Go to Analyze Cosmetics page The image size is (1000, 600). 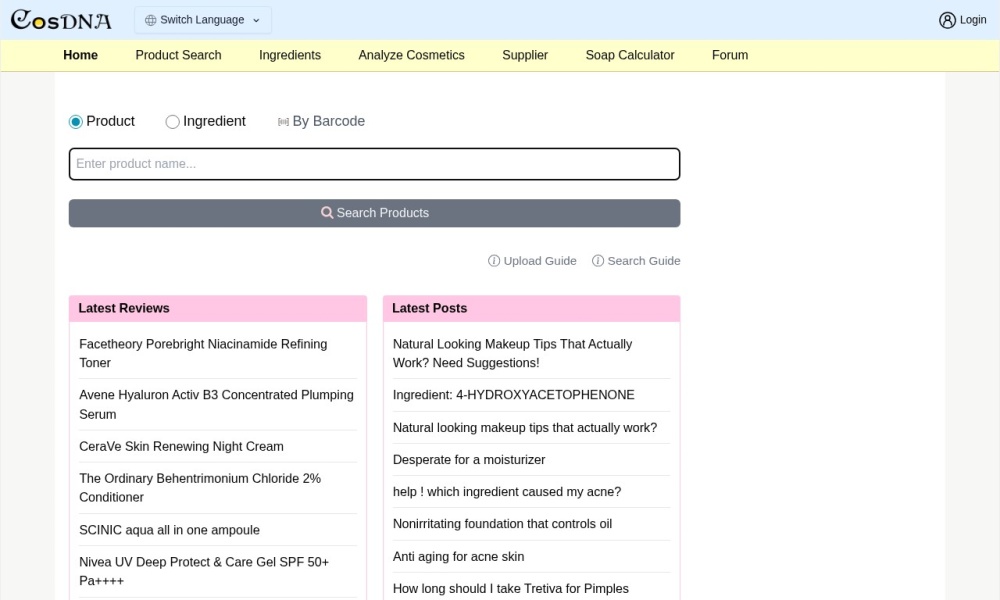411,55
